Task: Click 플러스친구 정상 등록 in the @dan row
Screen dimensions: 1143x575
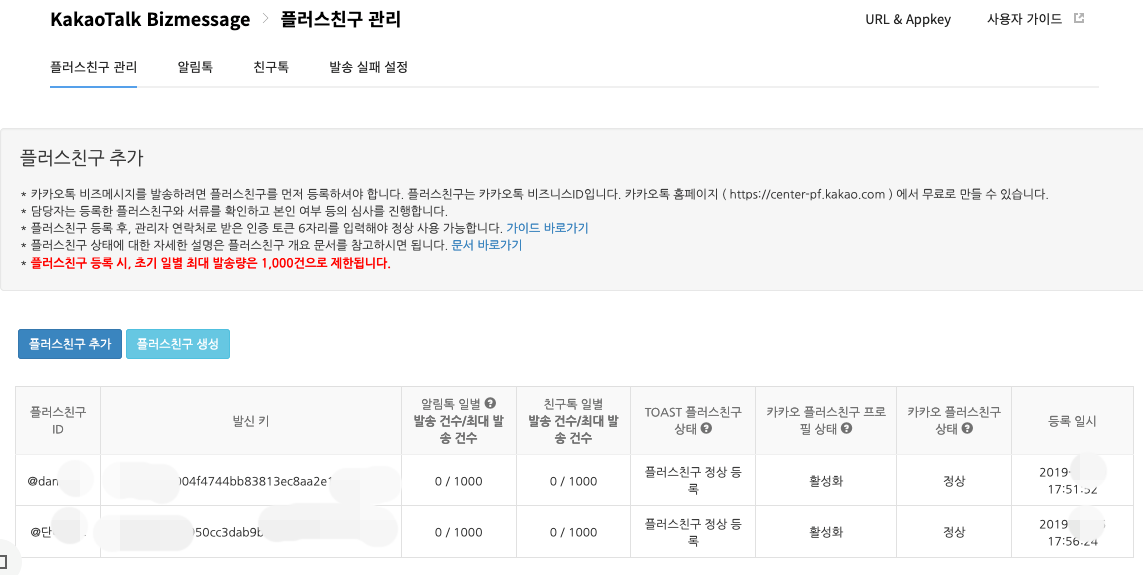Action: click(694, 481)
